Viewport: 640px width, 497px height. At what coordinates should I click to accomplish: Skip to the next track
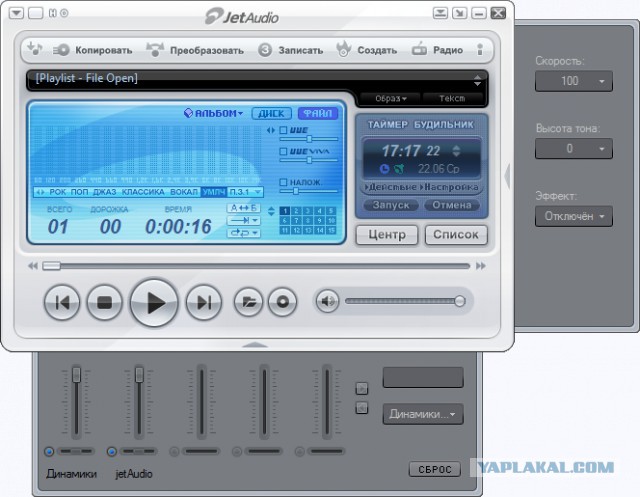pyautogui.click(x=204, y=302)
